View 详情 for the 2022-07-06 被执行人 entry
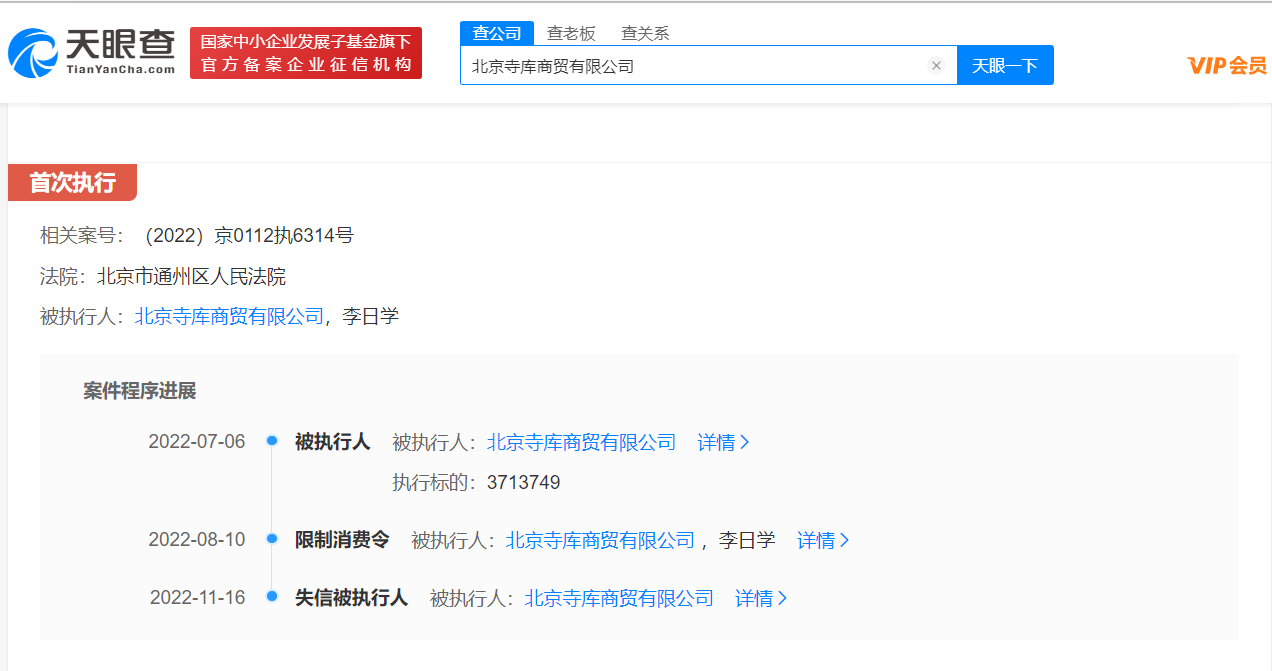Image resolution: width=1272 pixels, height=671 pixels. click(723, 442)
